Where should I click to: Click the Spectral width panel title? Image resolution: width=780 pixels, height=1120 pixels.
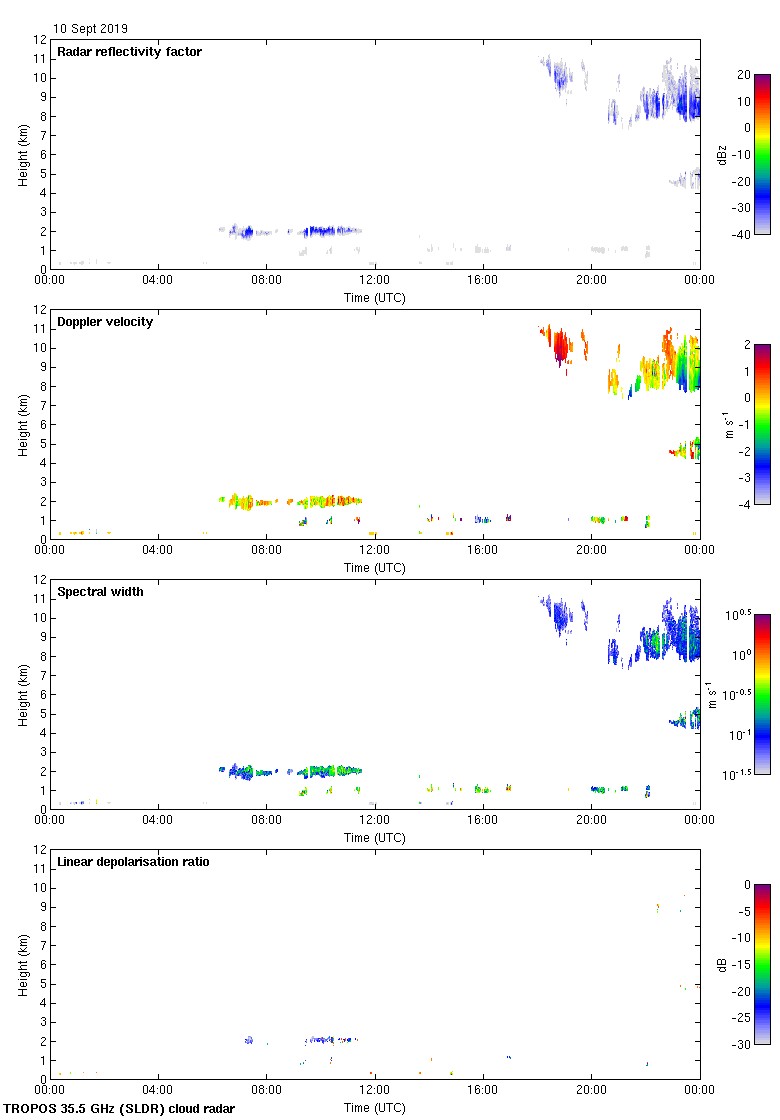[x=101, y=592]
